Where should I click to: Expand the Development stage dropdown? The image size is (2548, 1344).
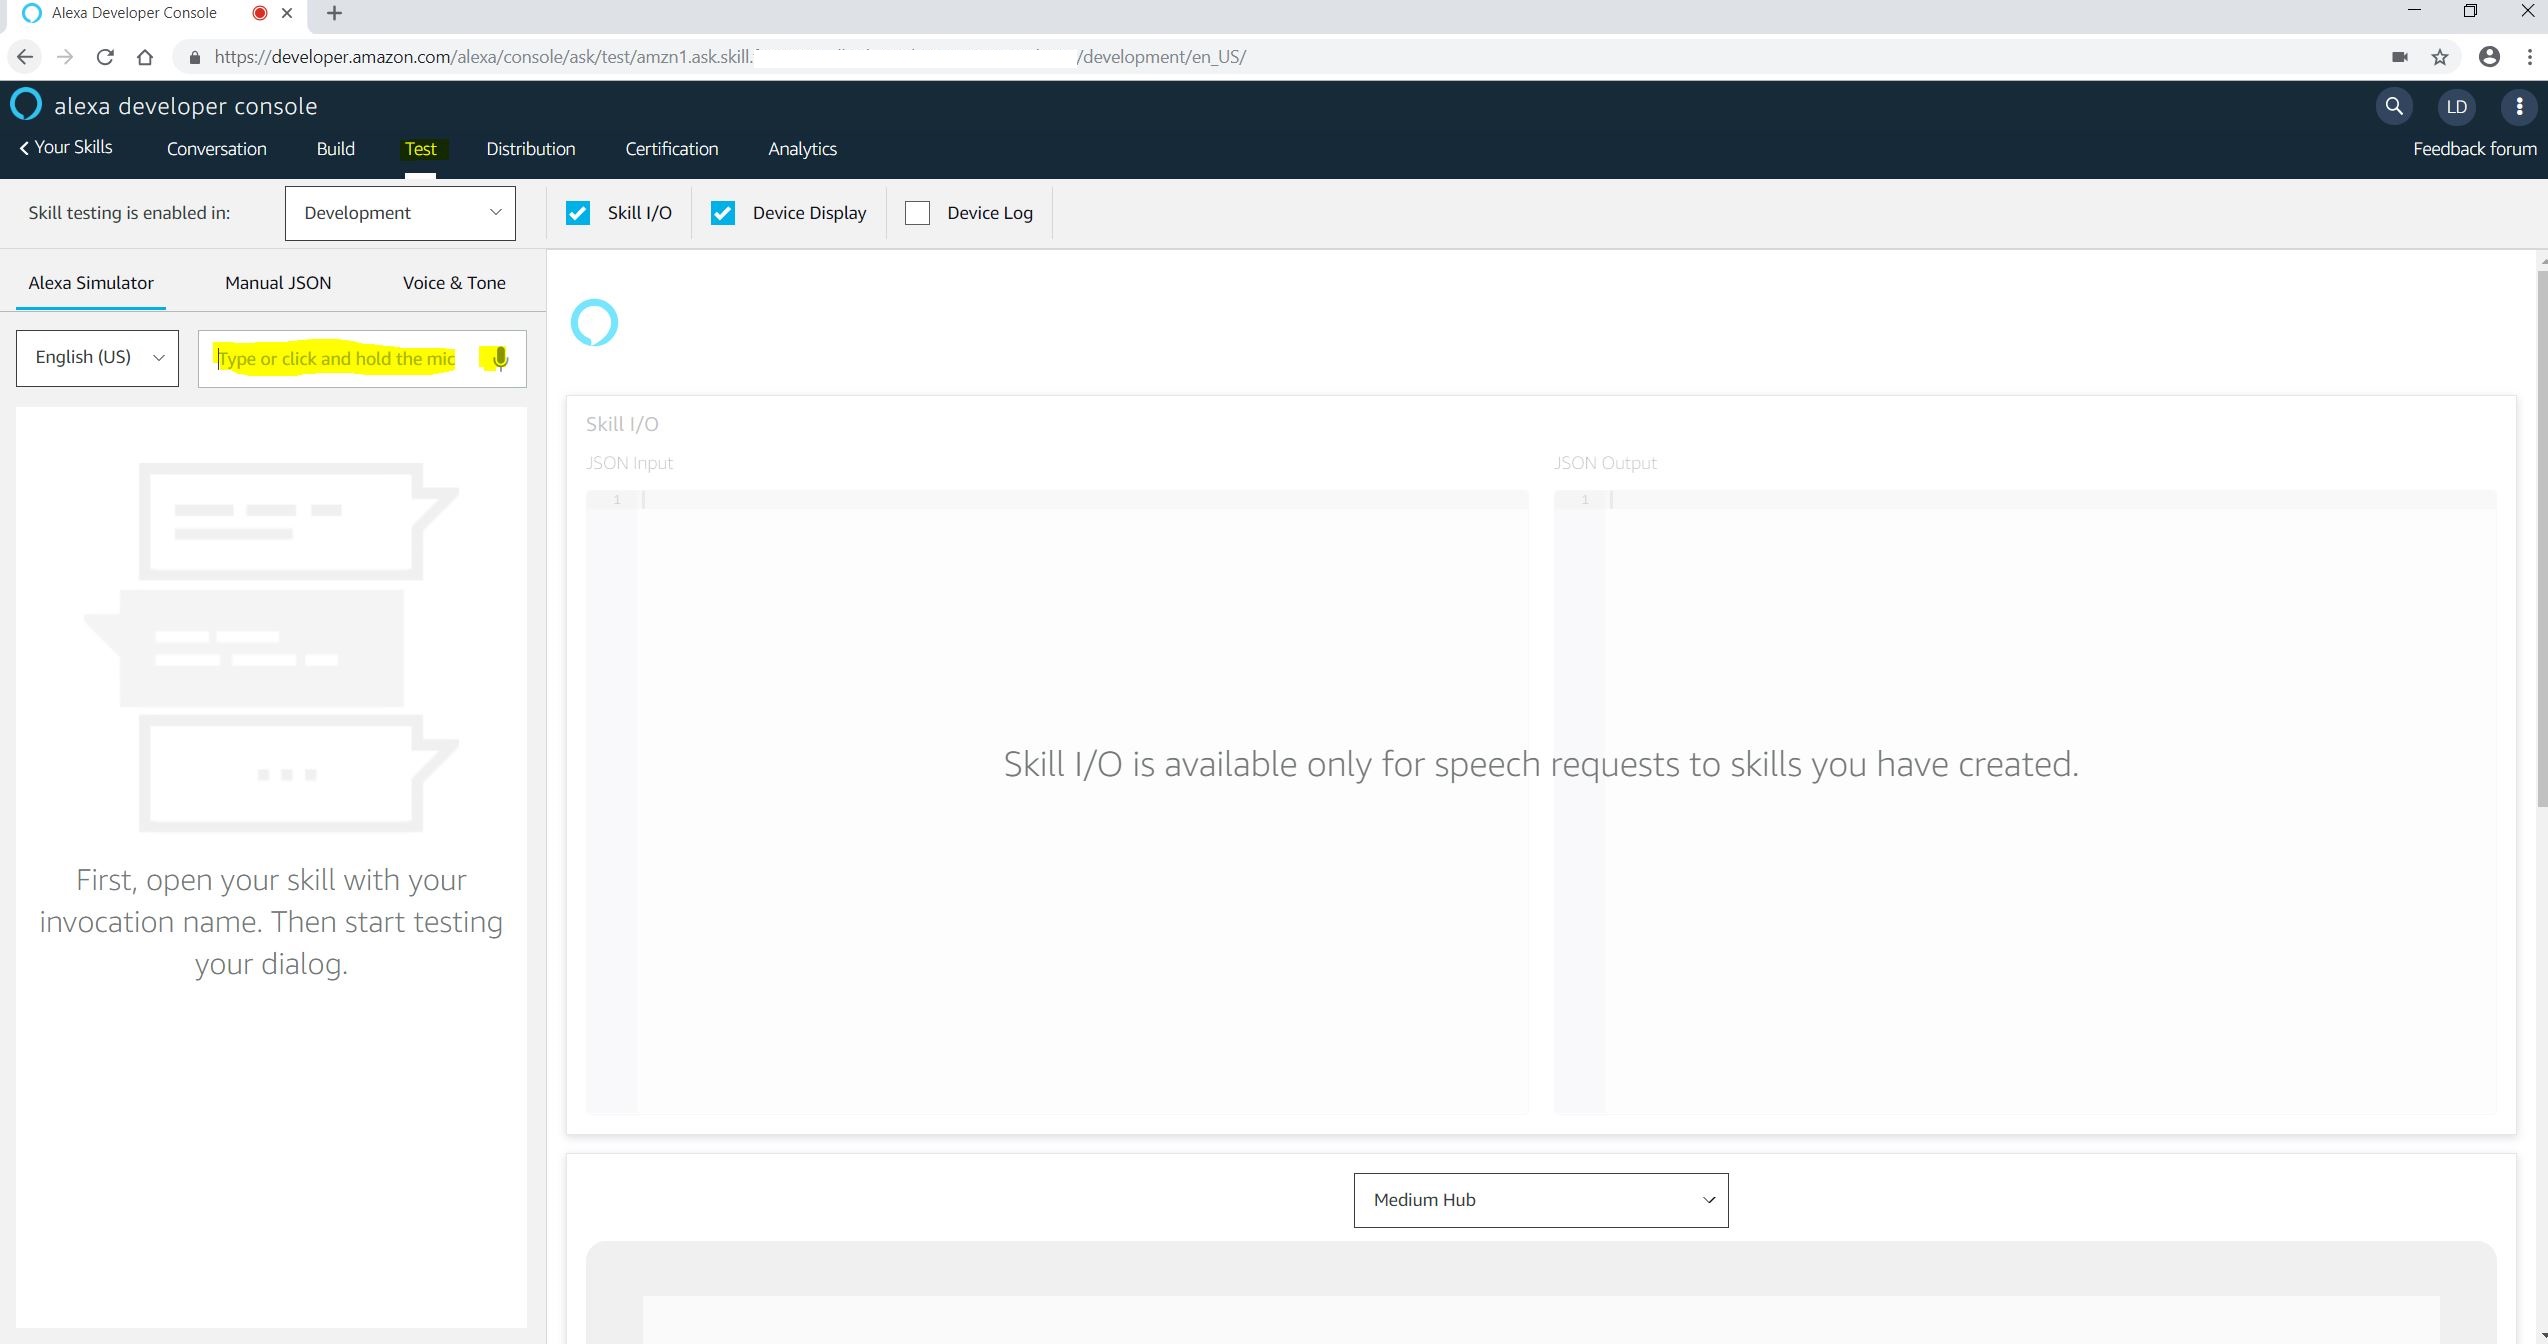pos(400,213)
